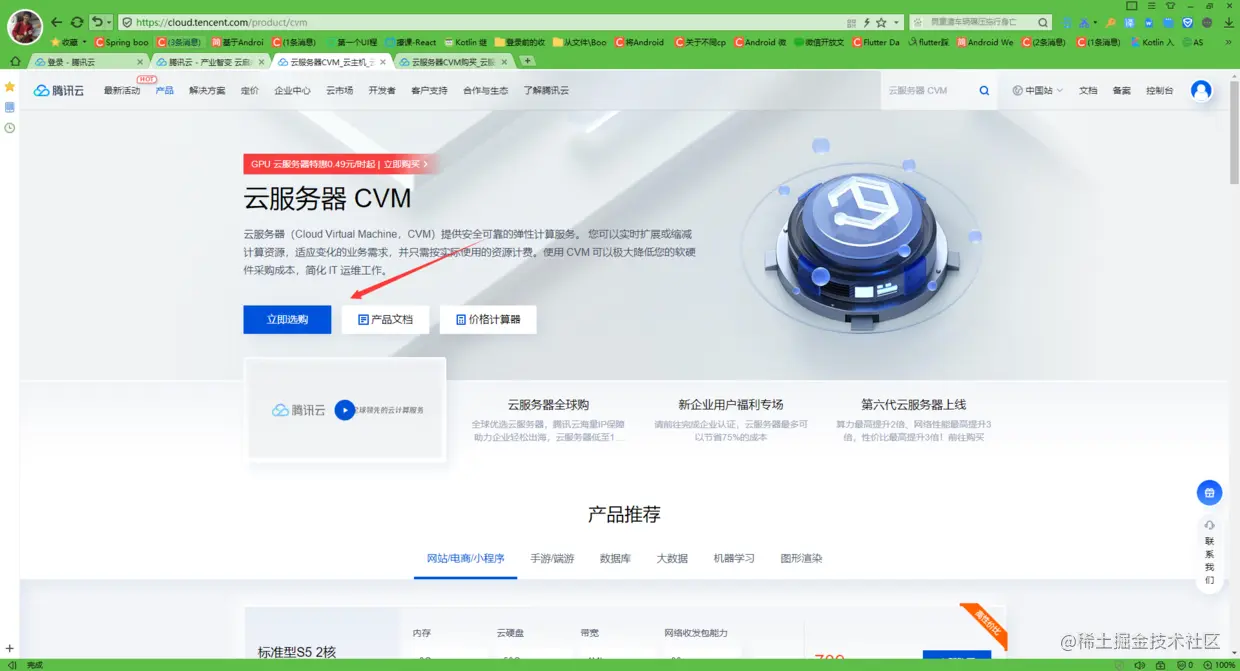Viewport: 1240px width, 671px height.
Task: Open the 控制台 console link
Action: [x=1159, y=90]
